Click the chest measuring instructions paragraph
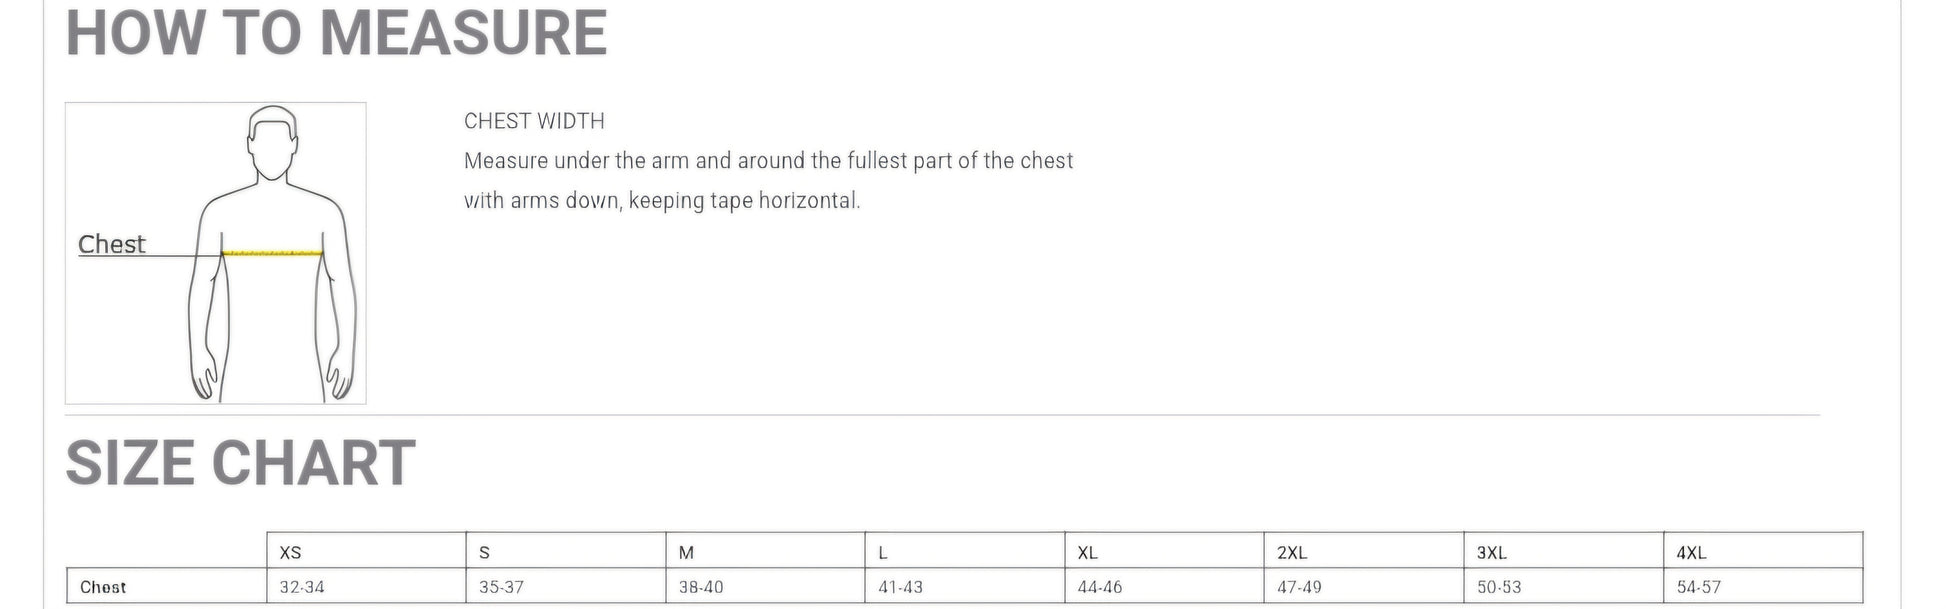Viewport: 1946px width, 609px height. coord(767,181)
